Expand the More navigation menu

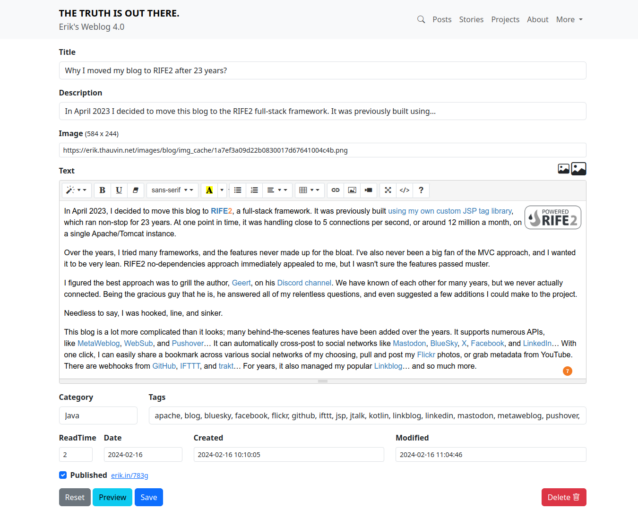tap(569, 20)
